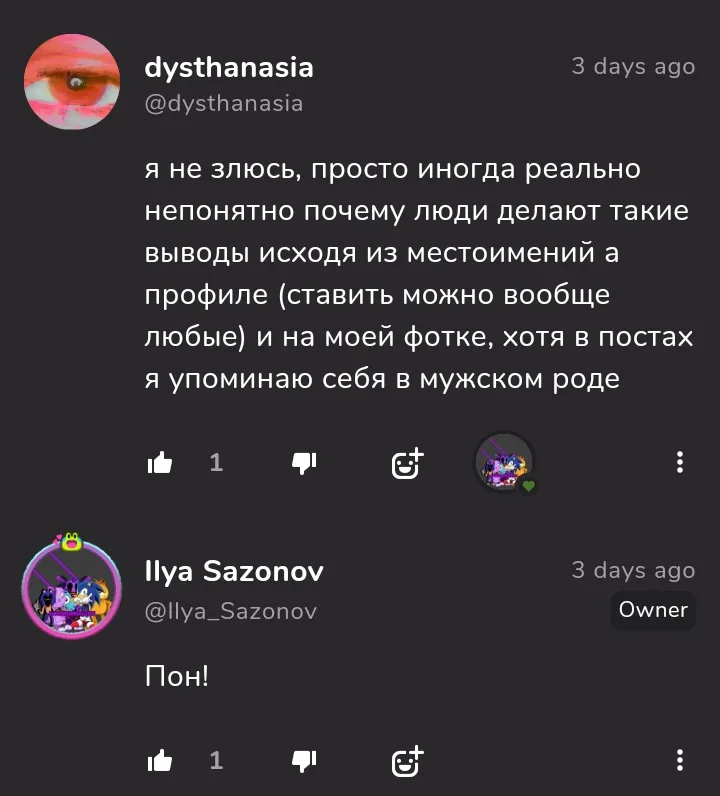The image size is (720, 796).
Task: Add a sticker reaction to dysthanasia's comment
Action: point(407,463)
